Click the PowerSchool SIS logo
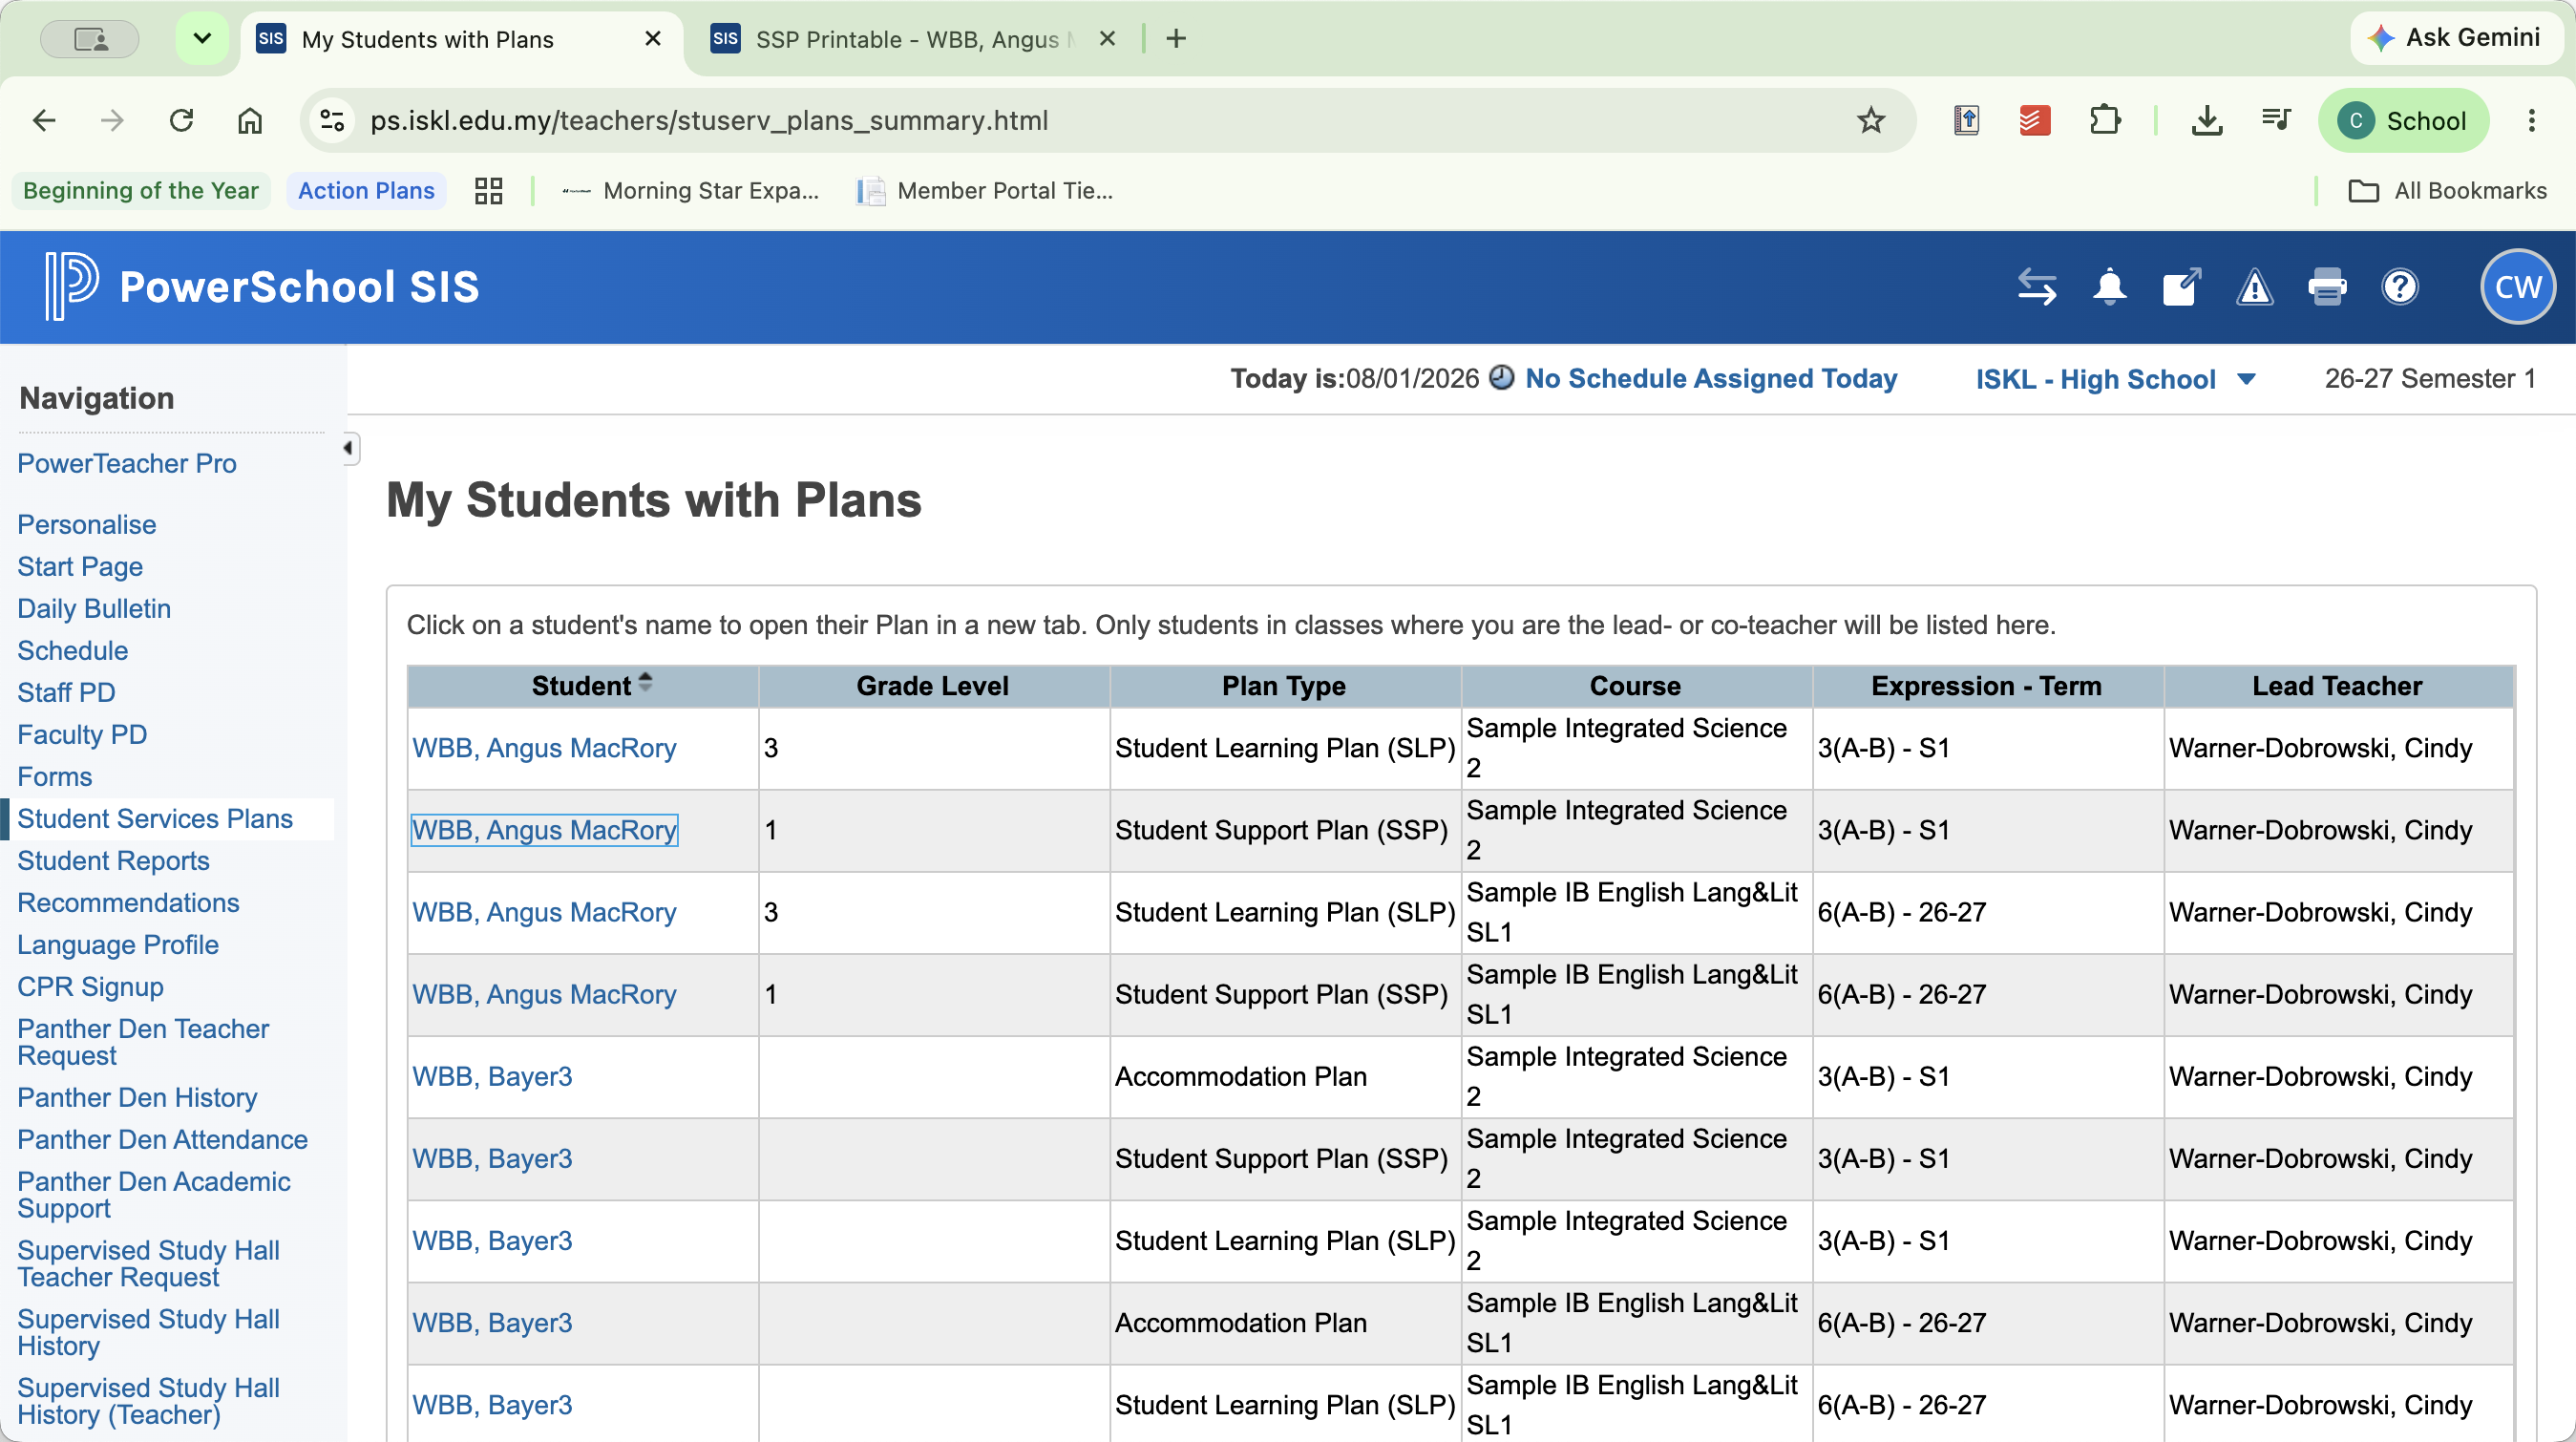This screenshot has width=2576, height=1442. click(262, 287)
